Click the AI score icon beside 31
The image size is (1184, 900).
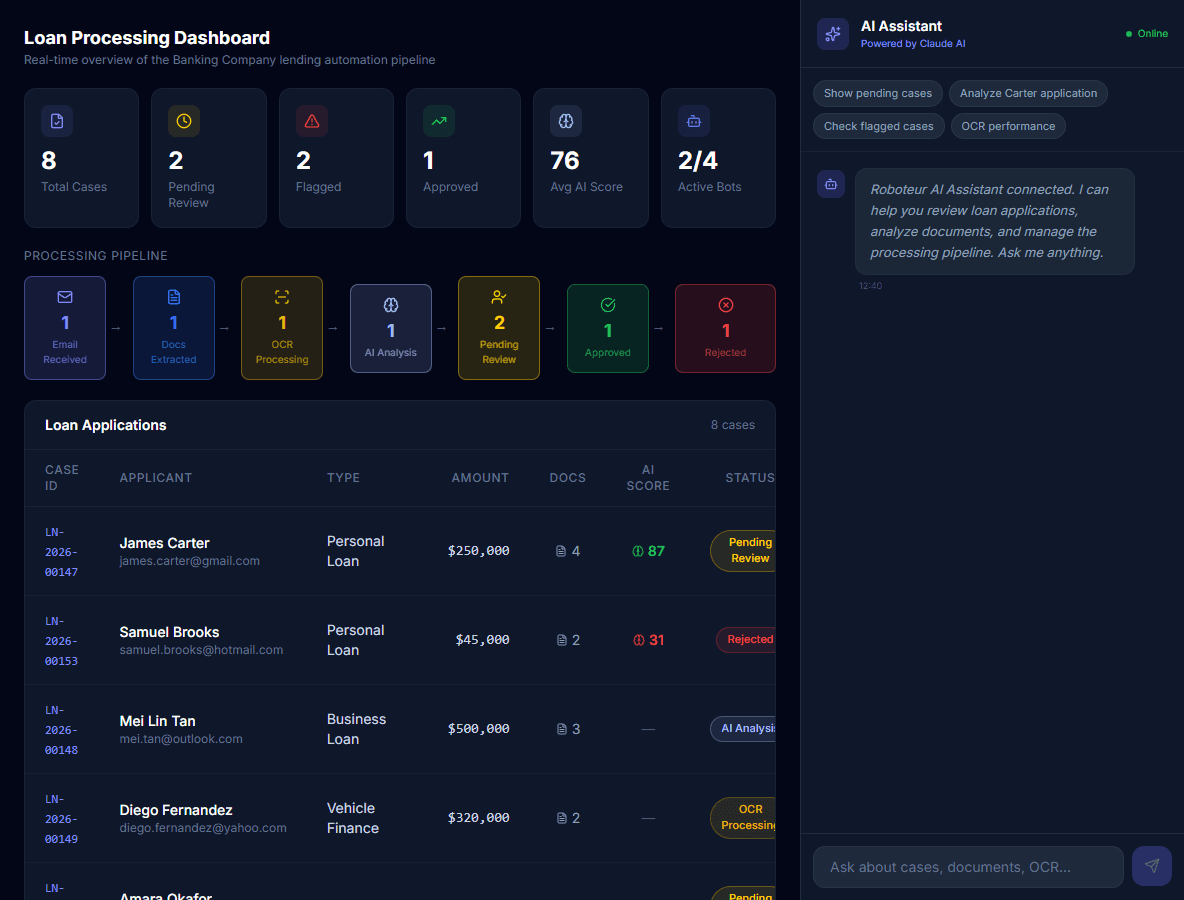[x=639, y=640]
